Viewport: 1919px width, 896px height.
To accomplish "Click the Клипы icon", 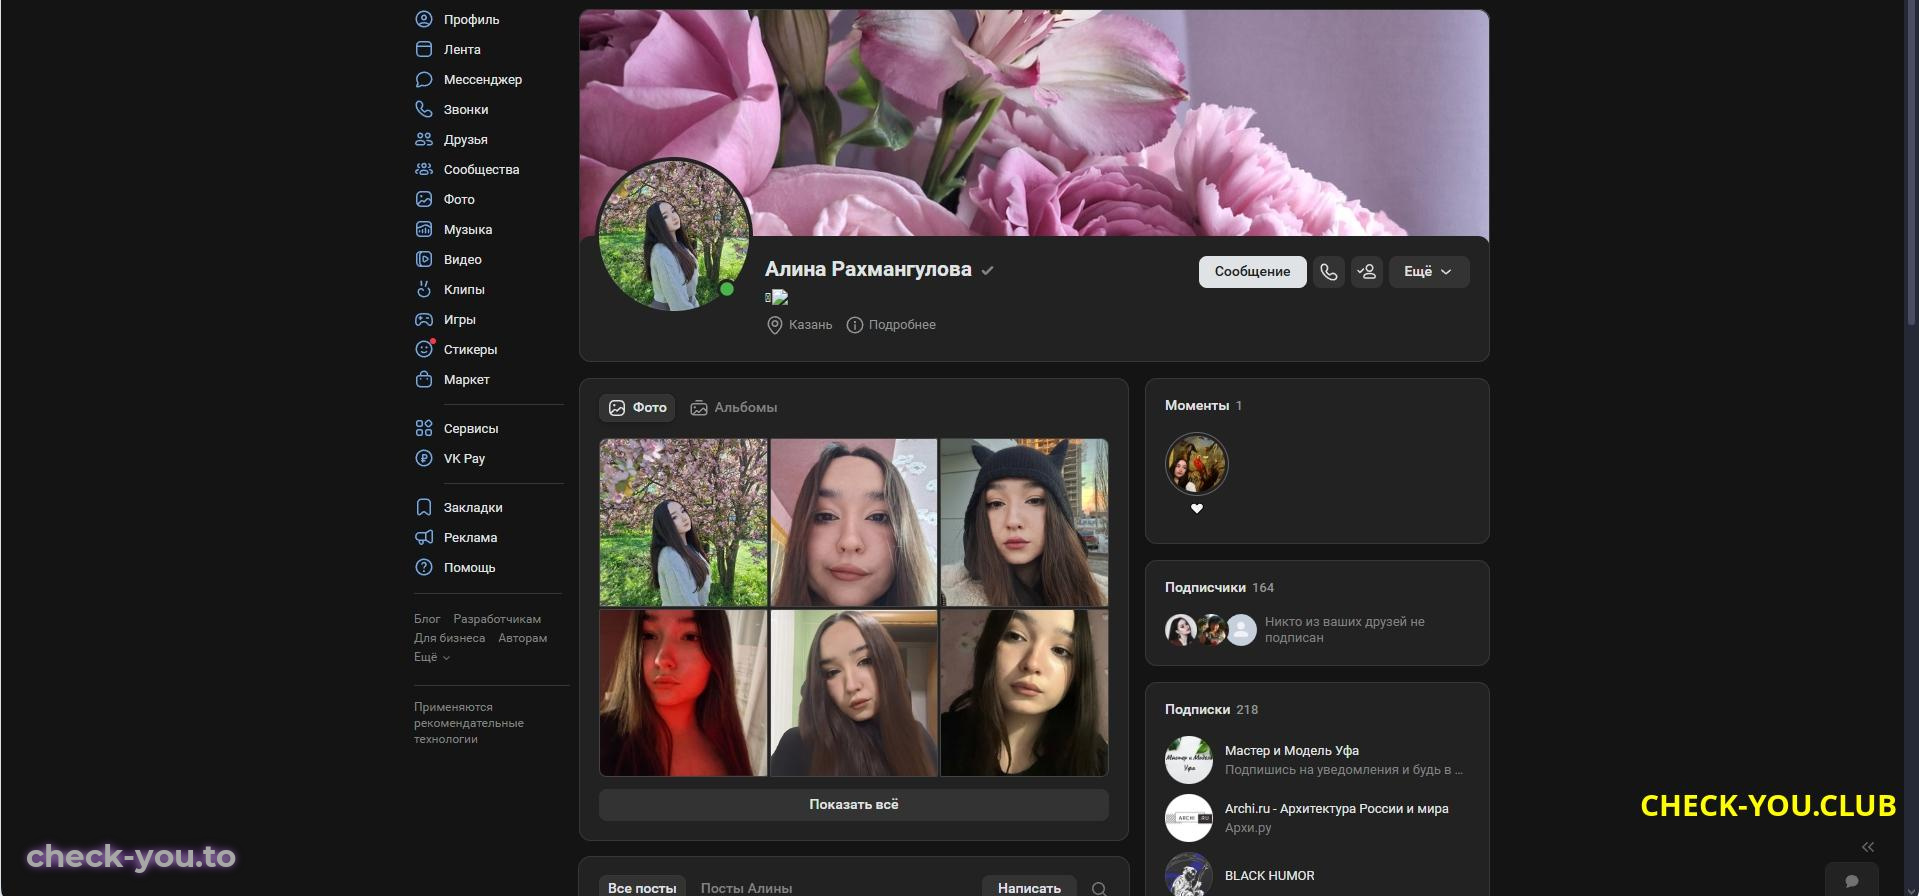I will [424, 289].
